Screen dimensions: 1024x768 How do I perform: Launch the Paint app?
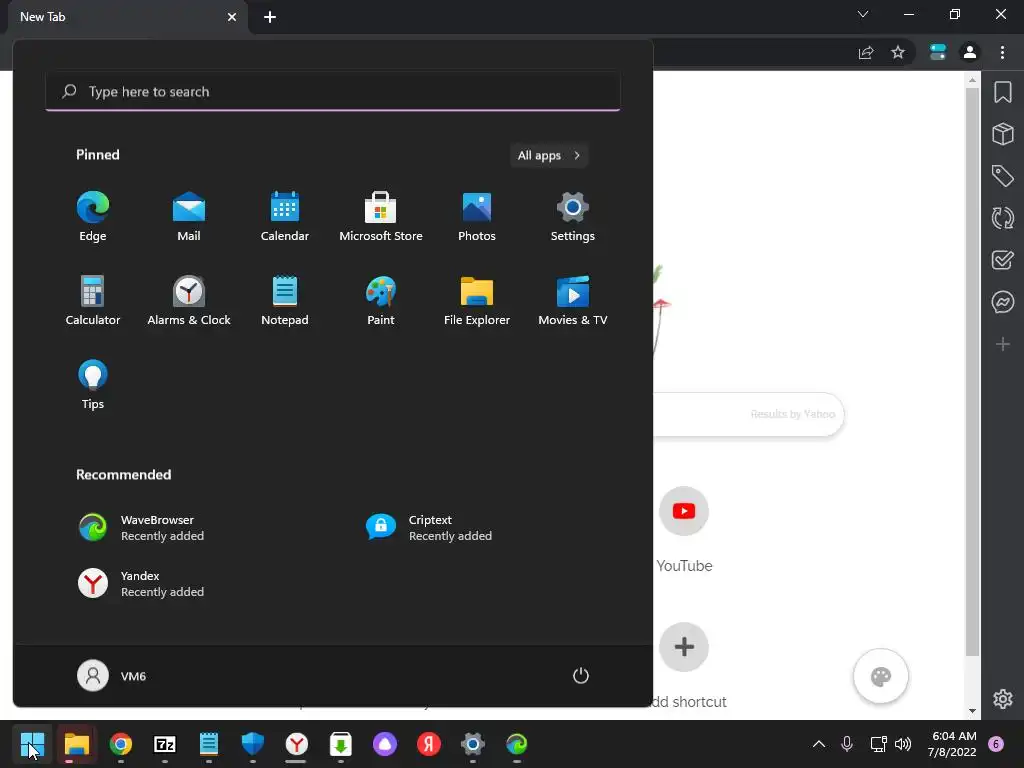[381, 300]
